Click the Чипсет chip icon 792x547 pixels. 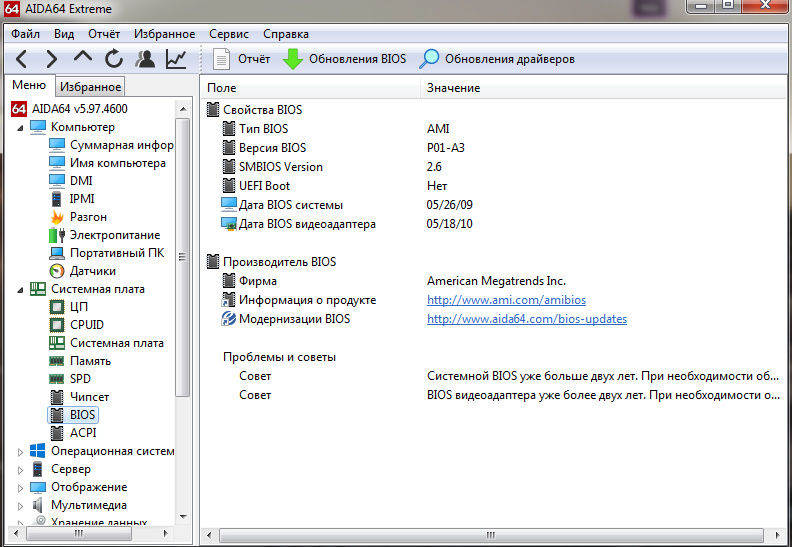[x=57, y=397]
